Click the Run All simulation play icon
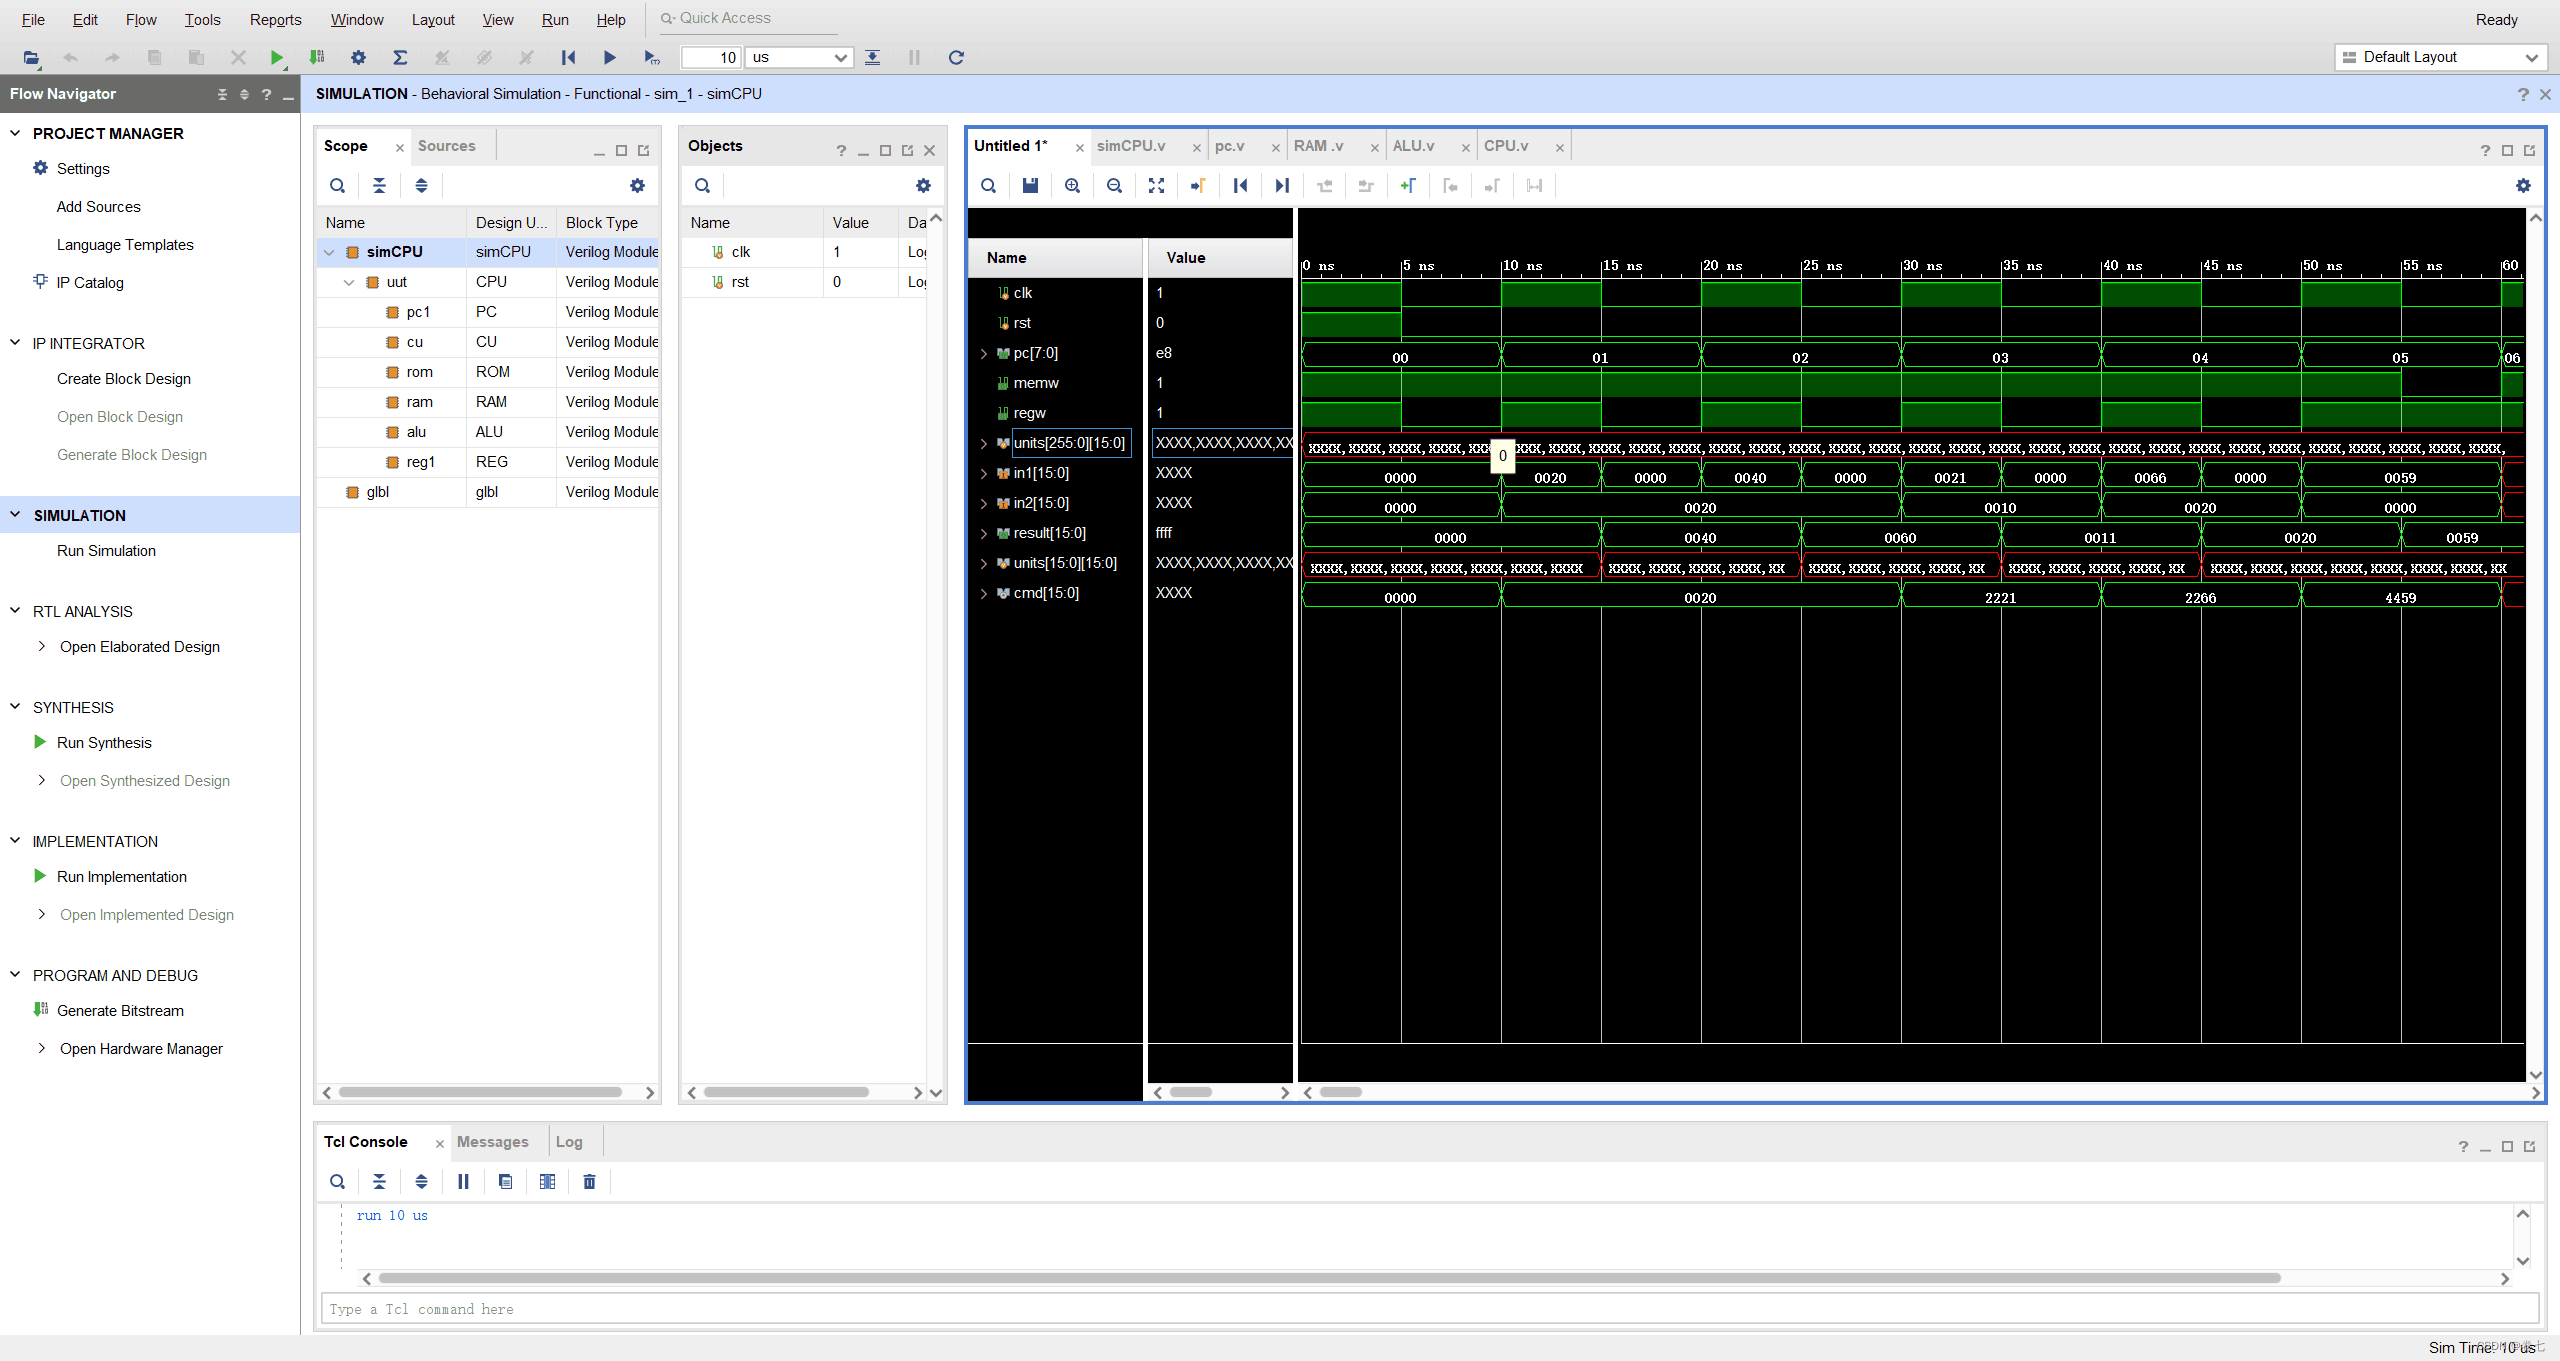 point(609,58)
